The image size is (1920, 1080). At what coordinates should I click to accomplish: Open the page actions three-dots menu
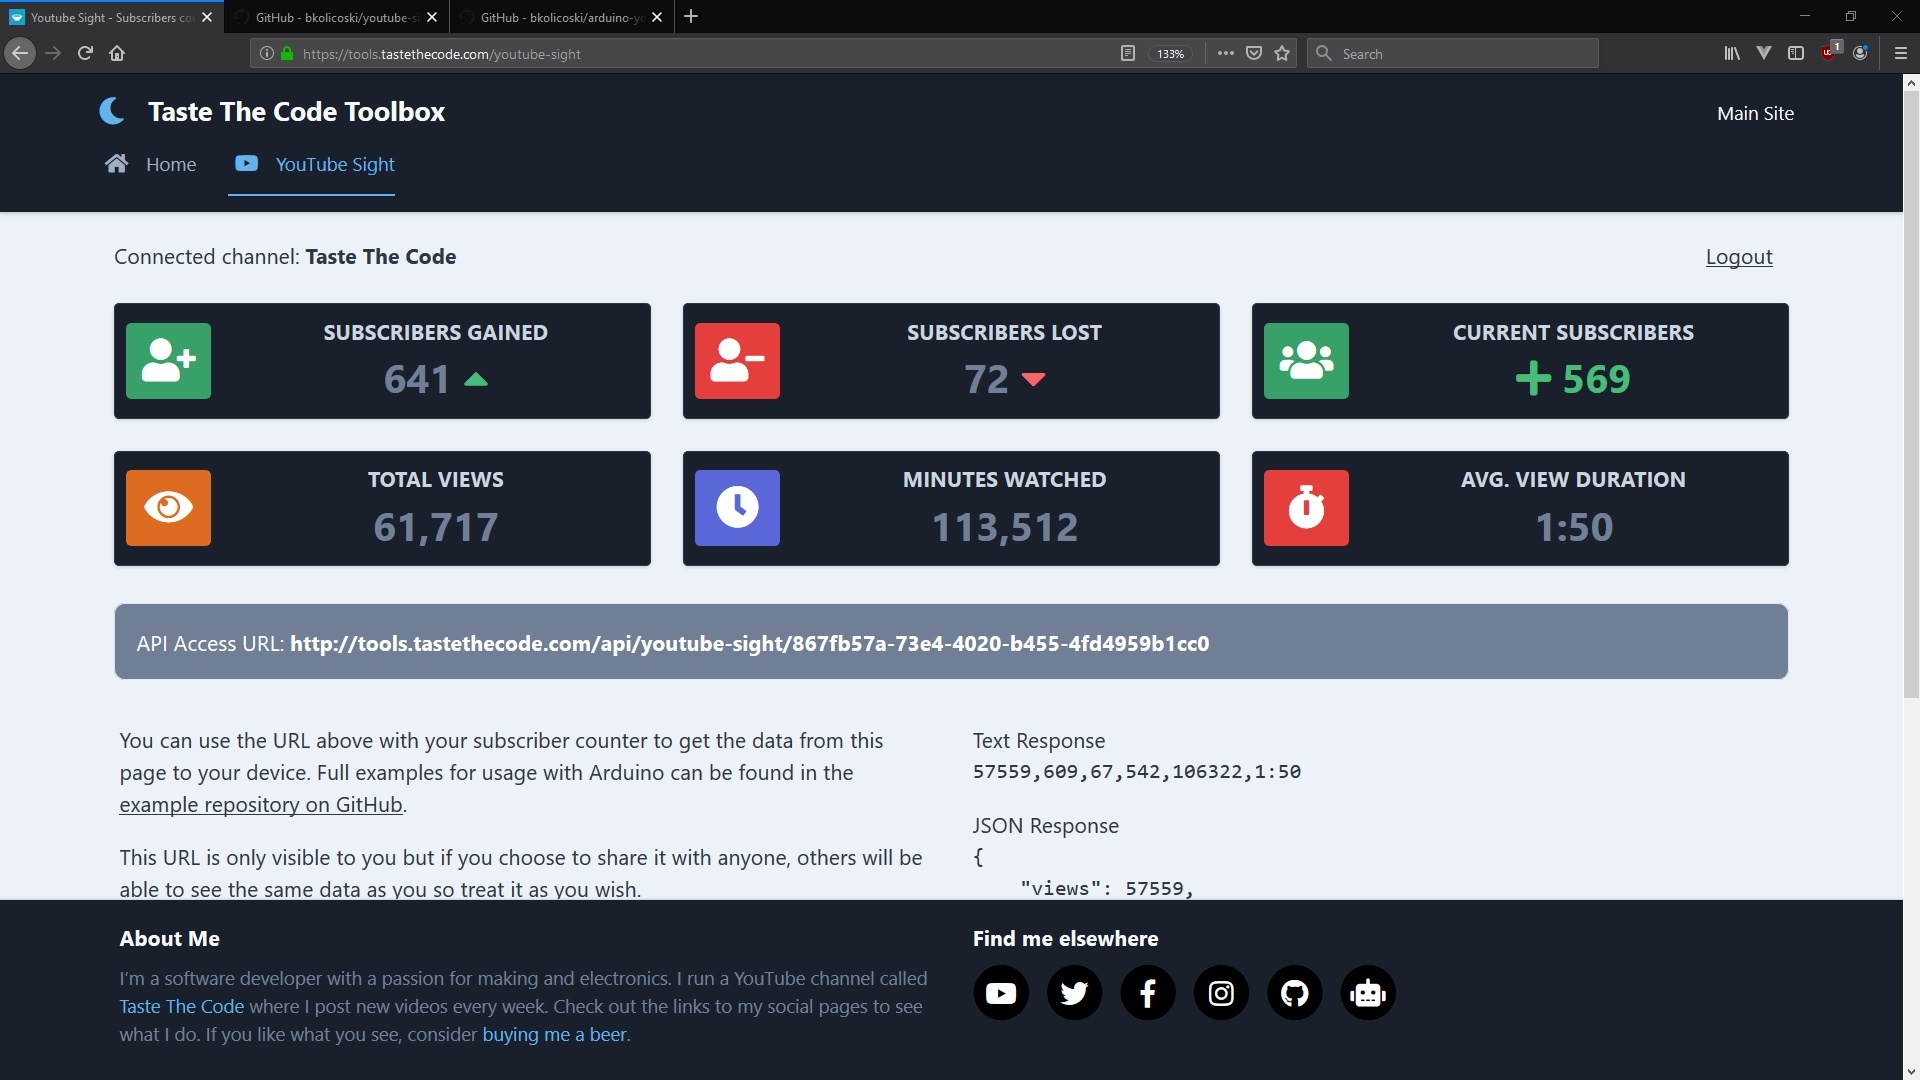tap(1225, 54)
